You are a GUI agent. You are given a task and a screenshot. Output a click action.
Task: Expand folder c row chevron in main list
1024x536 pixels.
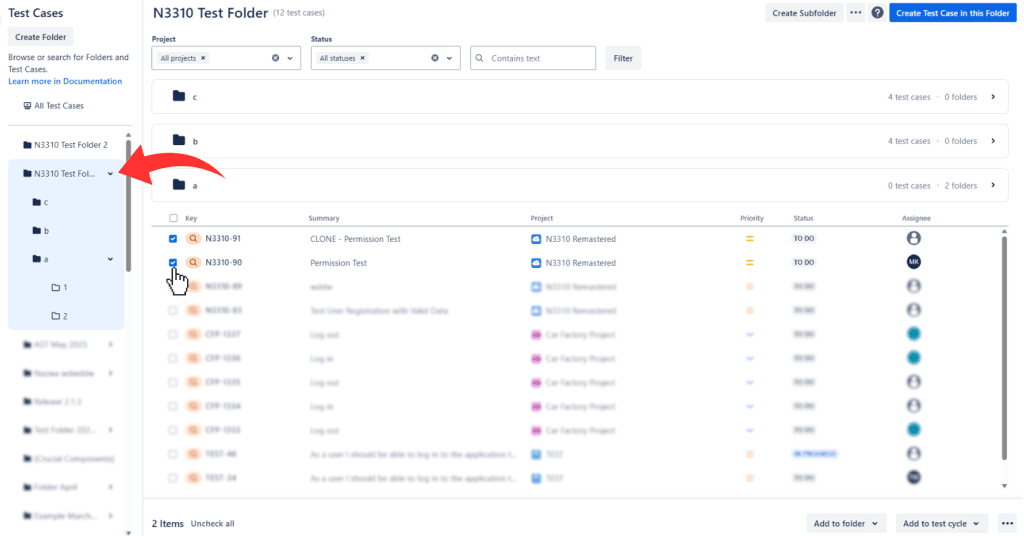993,97
